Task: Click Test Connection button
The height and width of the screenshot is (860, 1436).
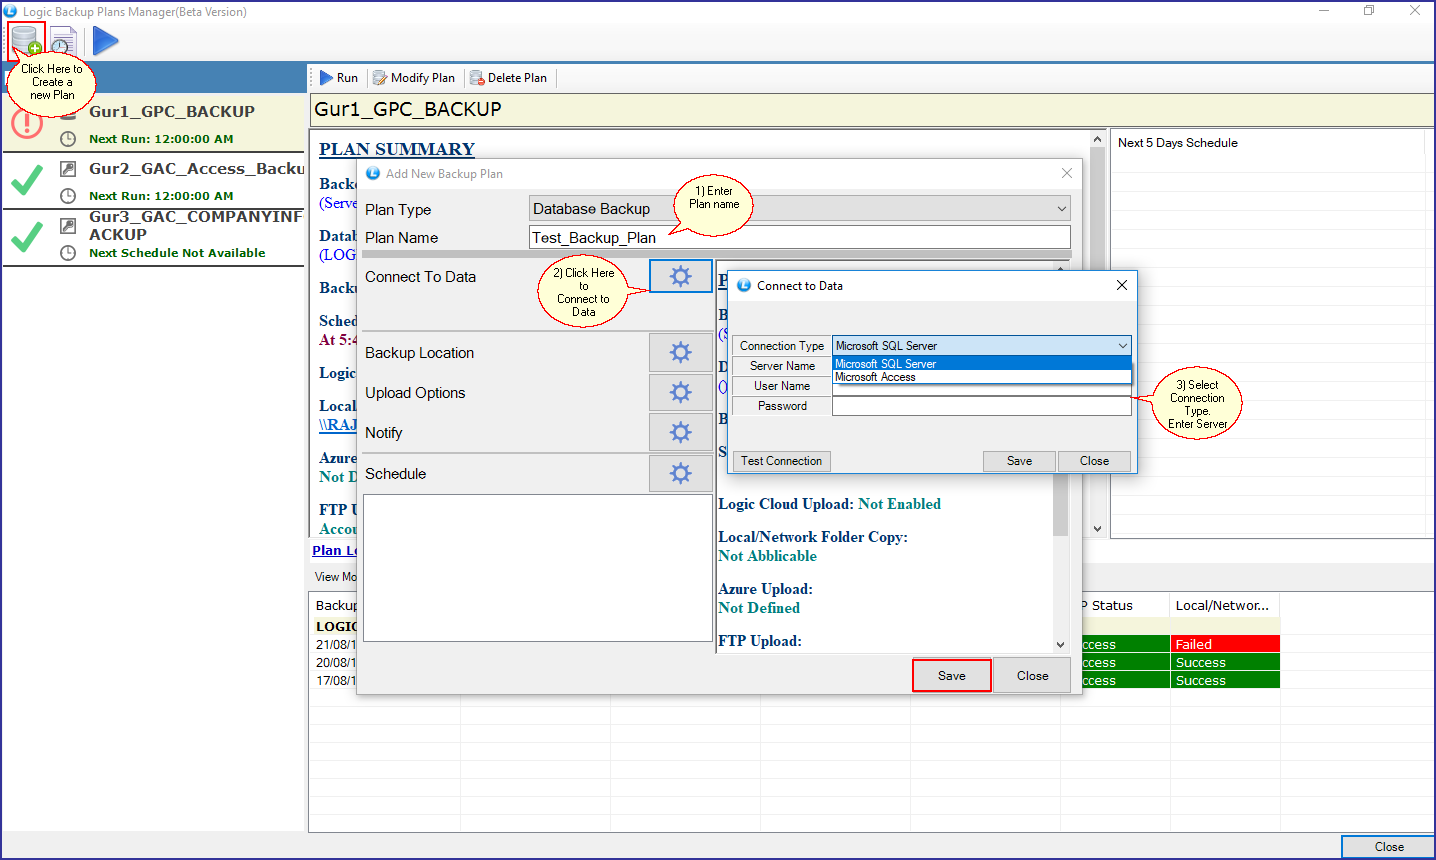Action: 782,461
